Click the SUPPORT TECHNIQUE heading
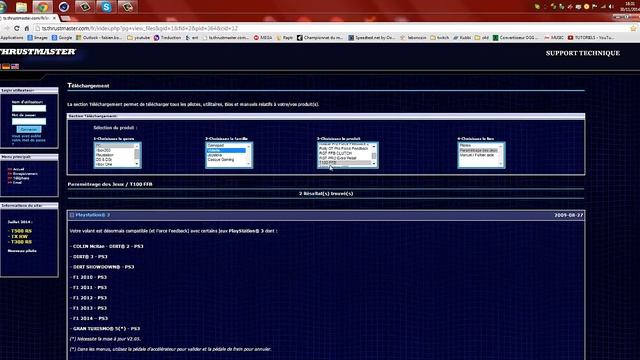This screenshot has width=640, height=360. tap(582, 53)
